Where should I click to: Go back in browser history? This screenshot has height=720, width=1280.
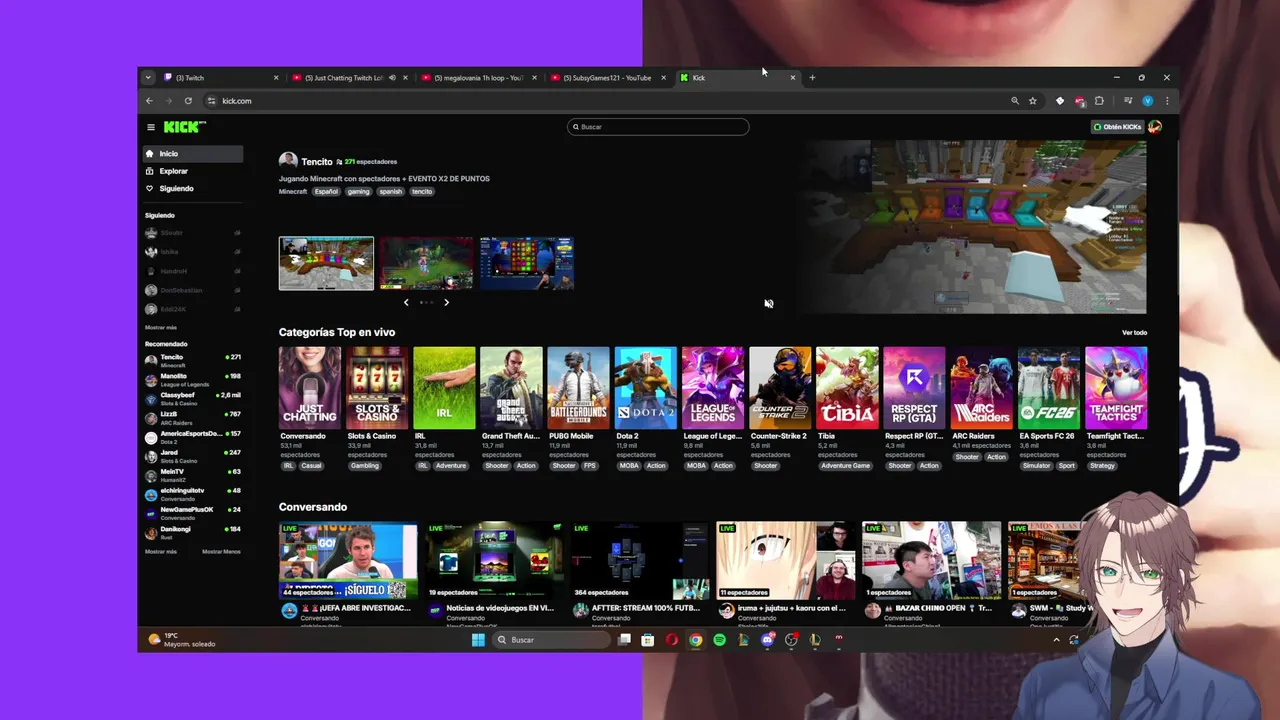click(149, 101)
